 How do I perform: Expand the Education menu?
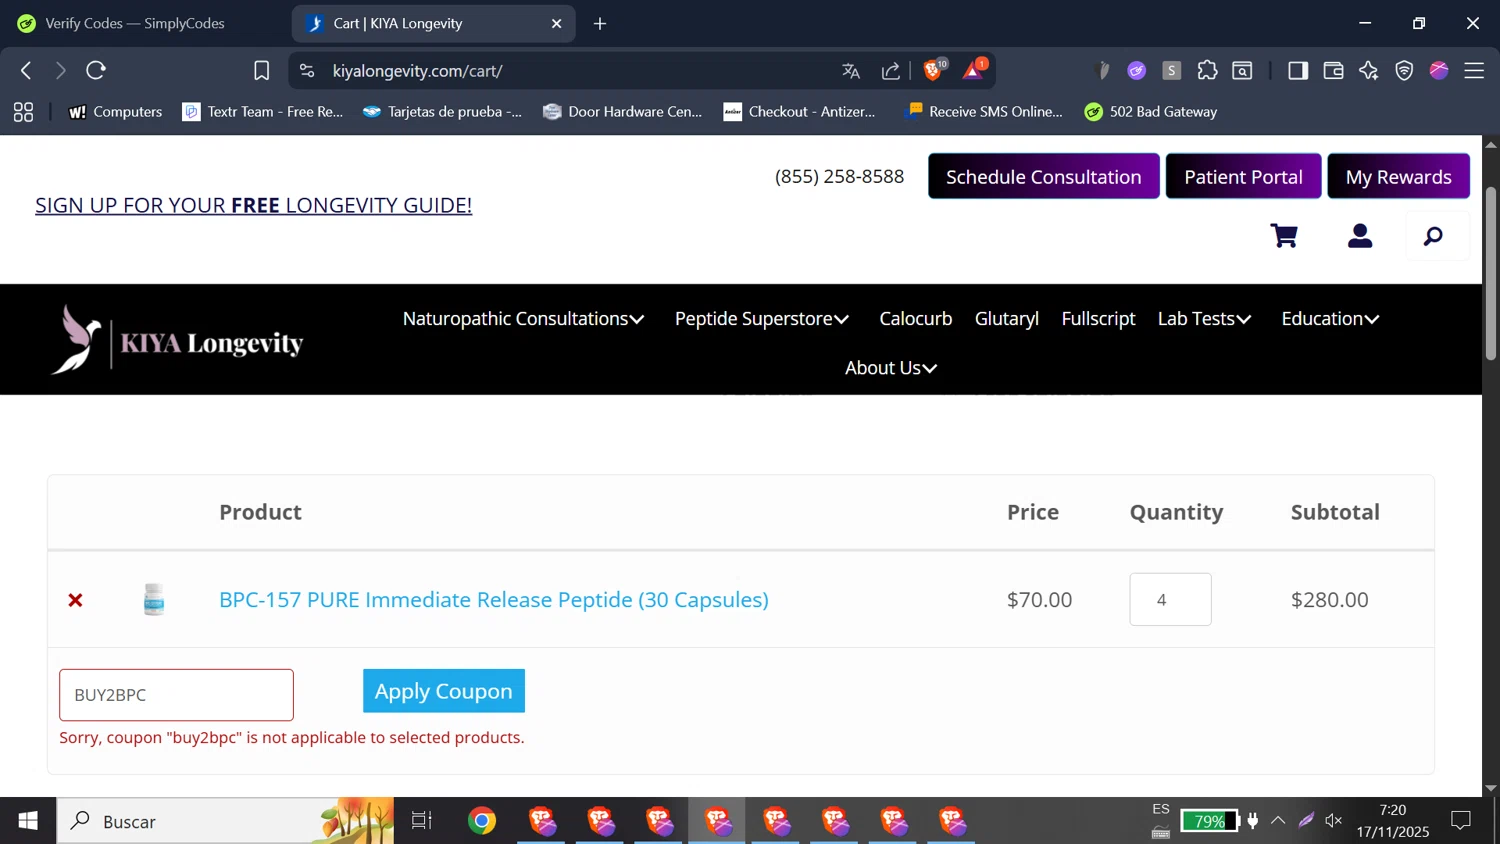[x=1330, y=319]
